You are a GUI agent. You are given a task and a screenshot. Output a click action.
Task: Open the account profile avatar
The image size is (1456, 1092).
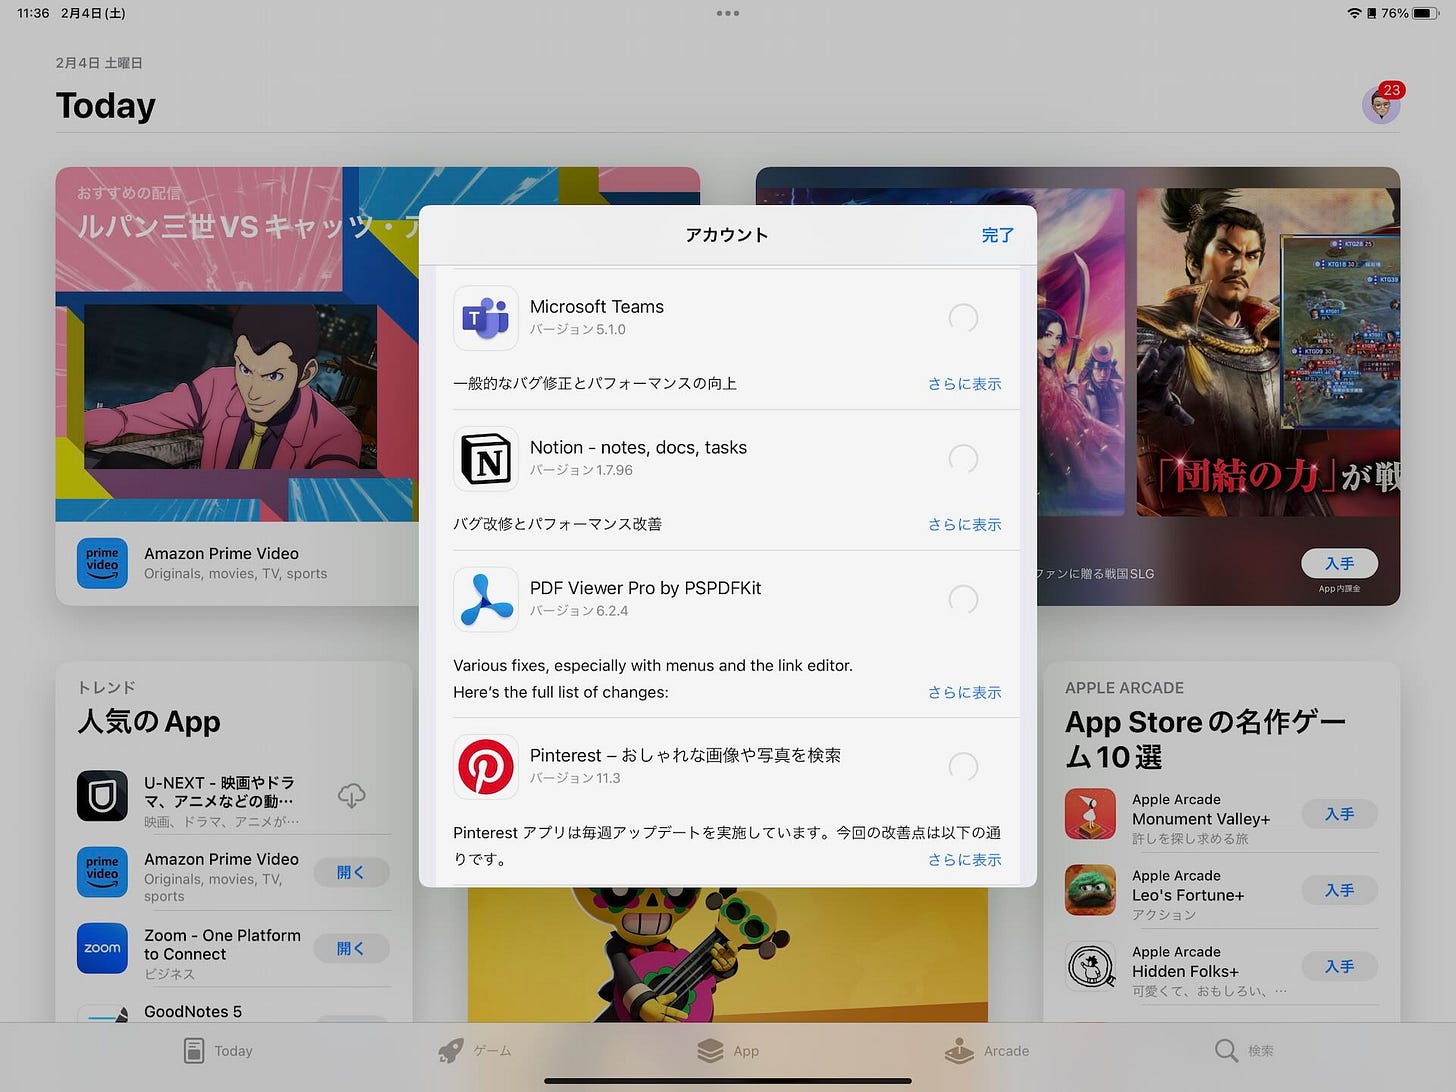pyautogui.click(x=1381, y=104)
